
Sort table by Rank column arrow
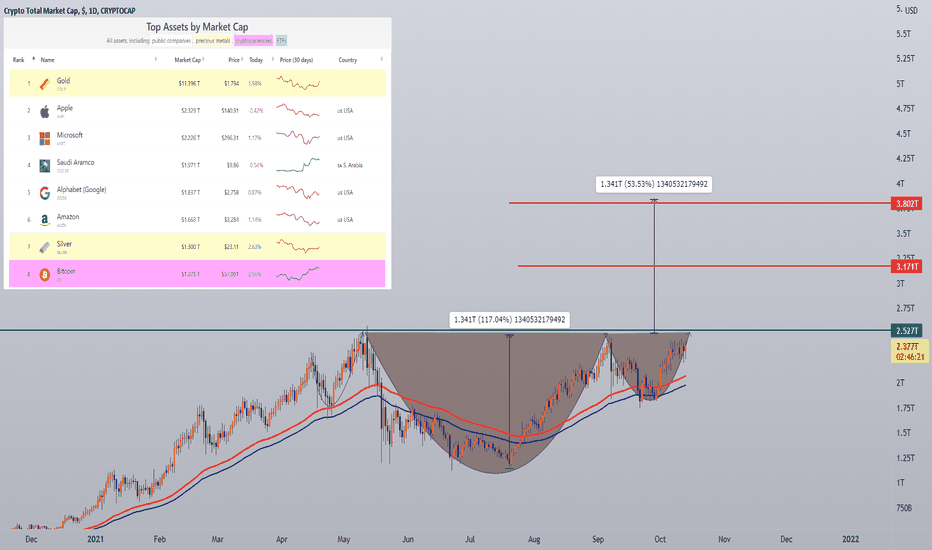click(33, 59)
